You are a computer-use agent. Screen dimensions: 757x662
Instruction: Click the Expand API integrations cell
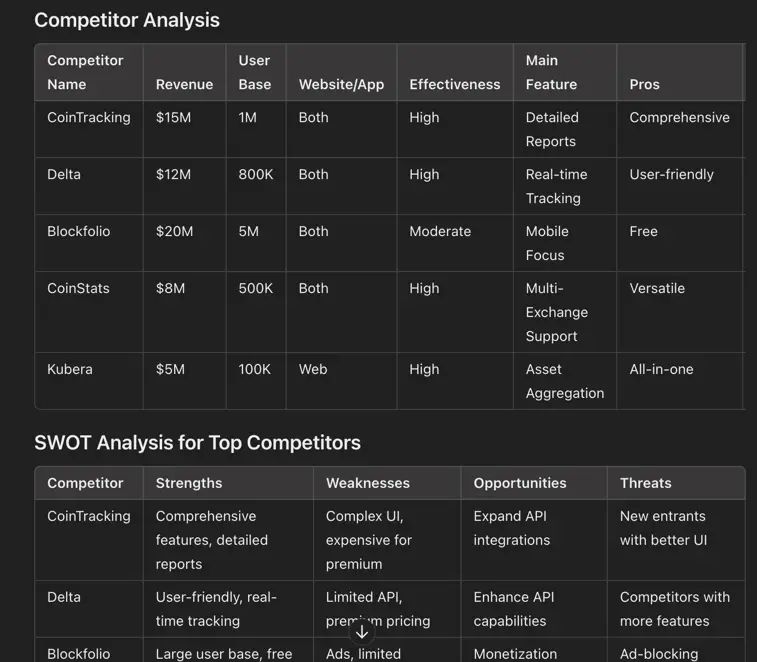[511, 528]
